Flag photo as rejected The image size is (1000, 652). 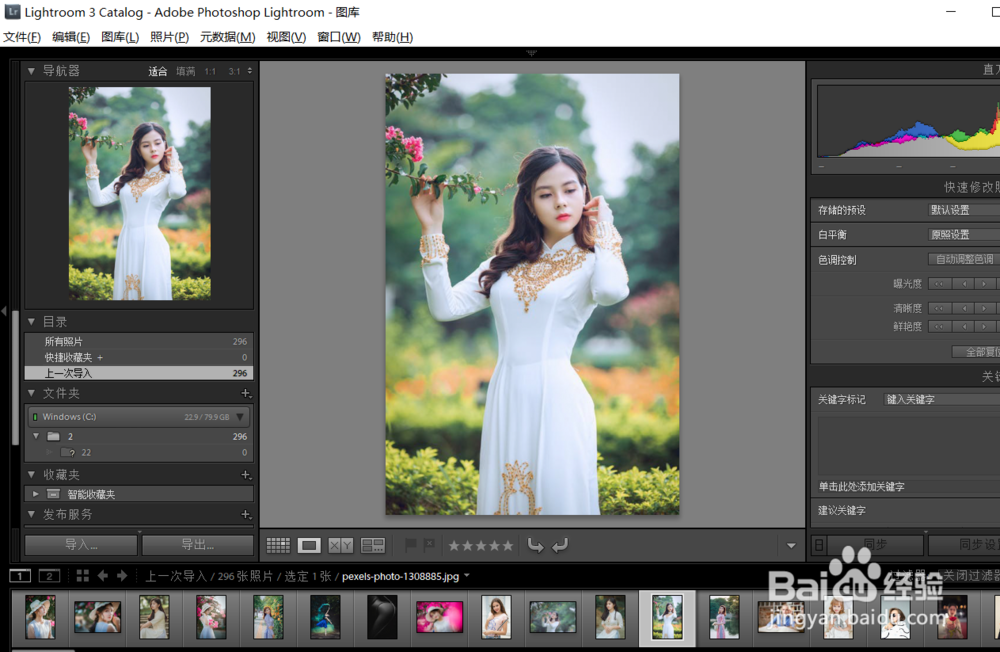[429, 545]
